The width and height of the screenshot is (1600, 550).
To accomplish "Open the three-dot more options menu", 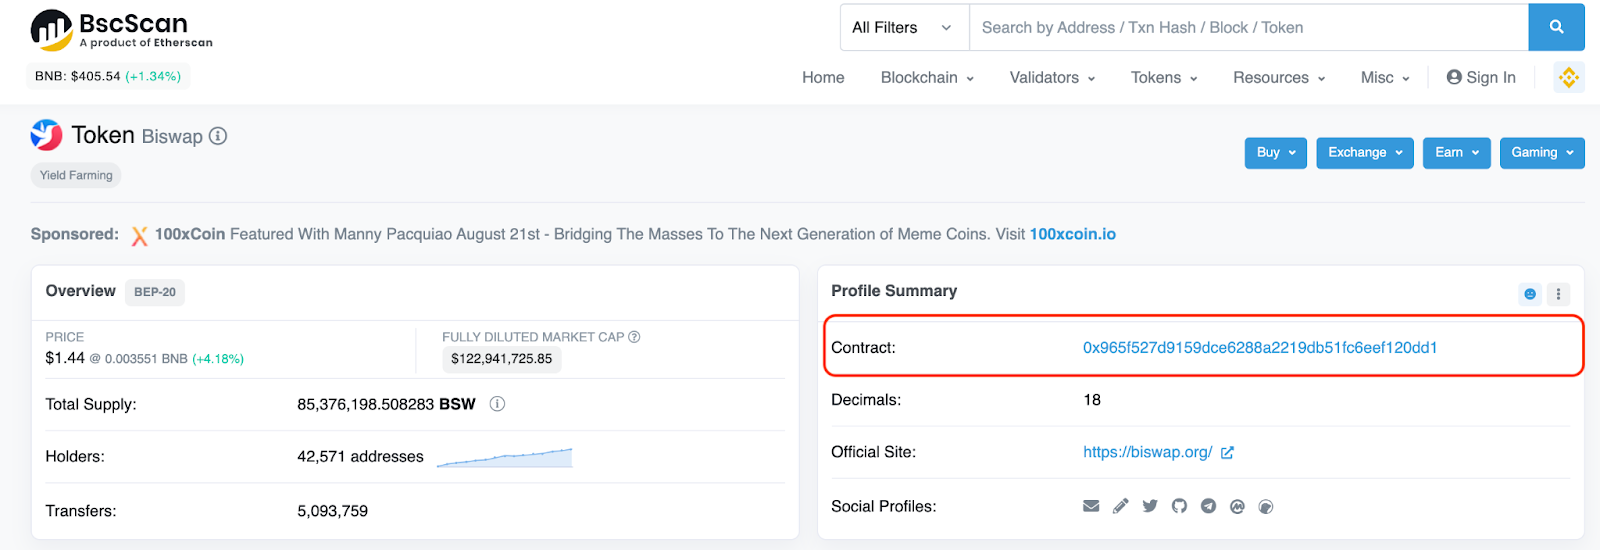I will (1558, 294).
